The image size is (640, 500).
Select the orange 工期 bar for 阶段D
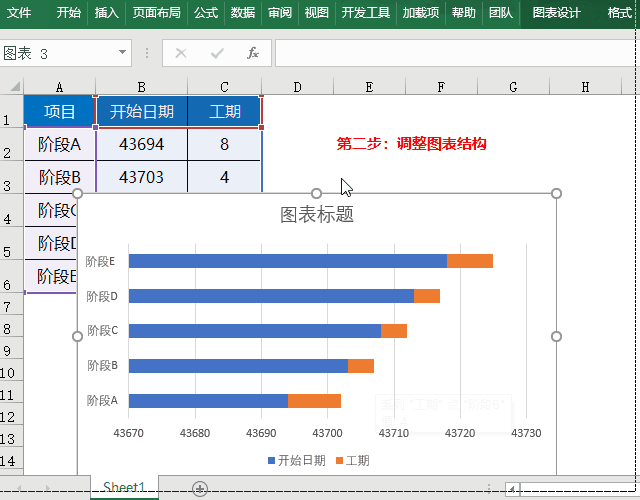[x=427, y=296]
